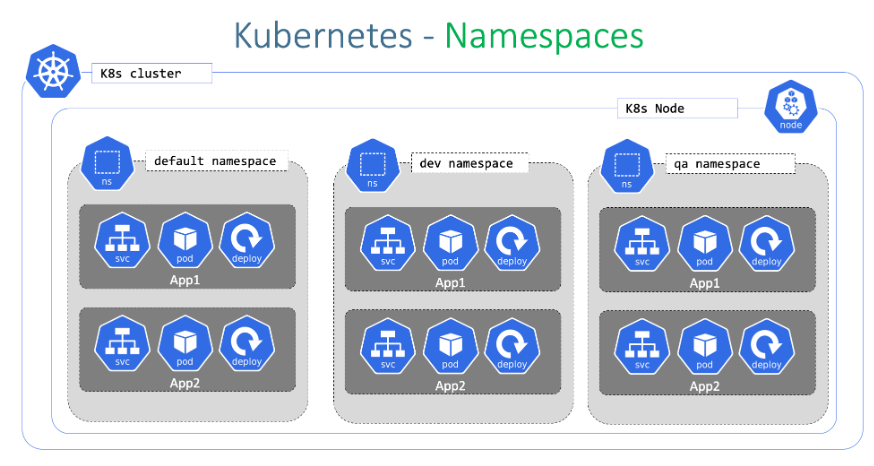Click App2 label in dev namespace
The image size is (874, 466).
450,386
